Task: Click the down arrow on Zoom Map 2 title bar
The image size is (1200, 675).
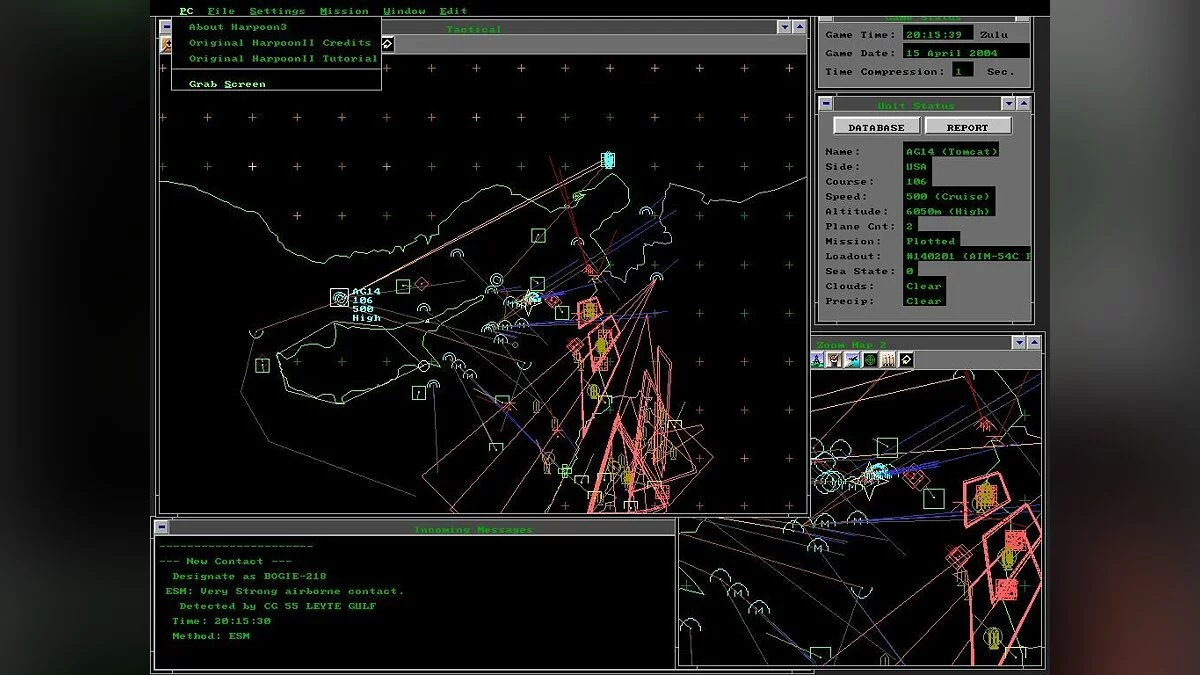Action: click(x=1019, y=343)
